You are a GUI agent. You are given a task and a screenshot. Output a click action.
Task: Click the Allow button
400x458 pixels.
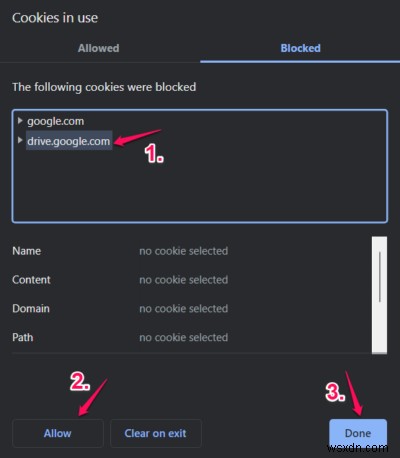[58, 433]
